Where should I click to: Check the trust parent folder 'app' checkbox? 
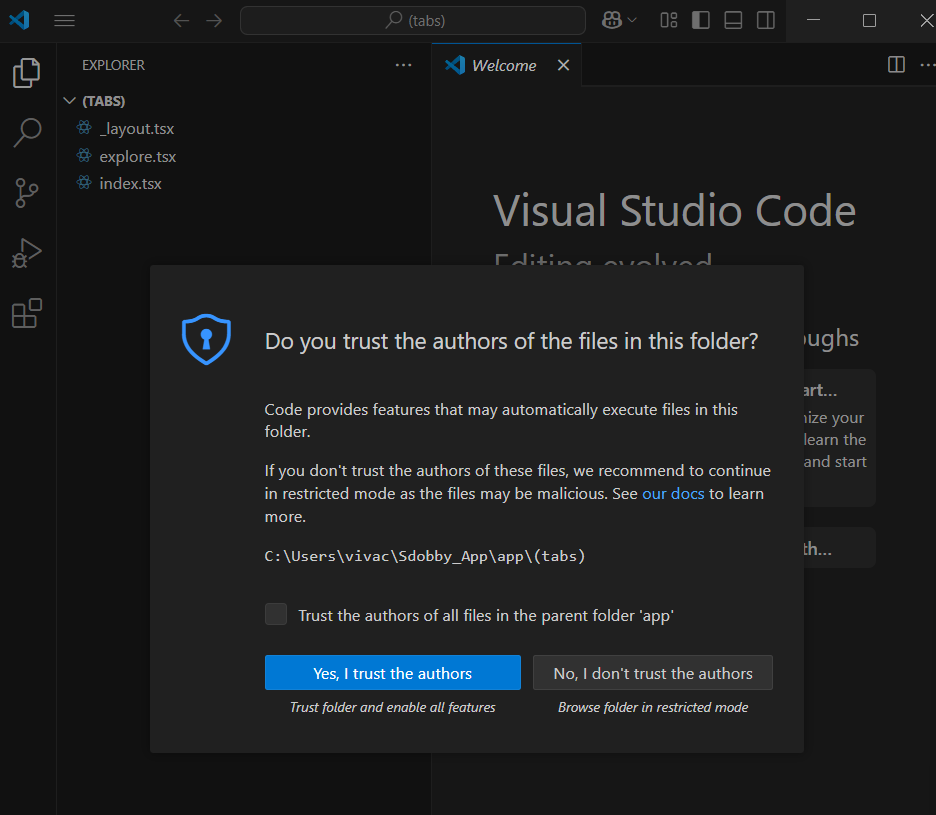tap(276, 614)
